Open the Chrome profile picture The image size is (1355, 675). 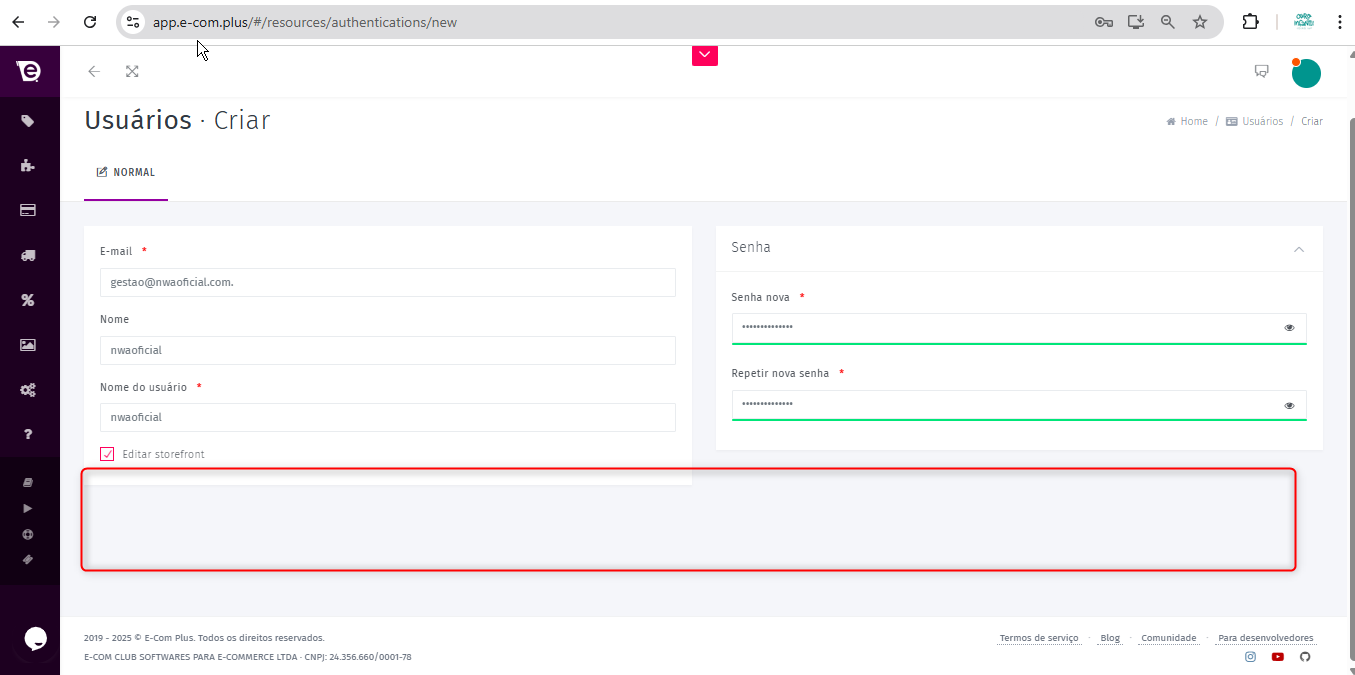1304,22
